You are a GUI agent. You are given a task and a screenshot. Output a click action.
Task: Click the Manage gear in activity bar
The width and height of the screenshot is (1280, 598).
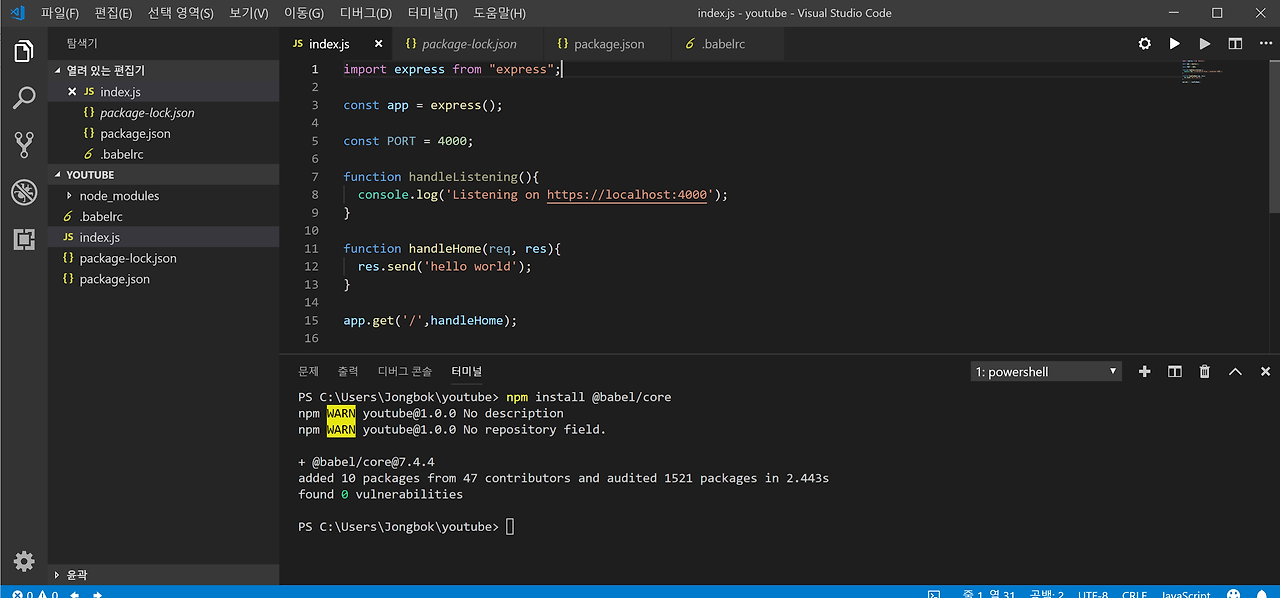(x=24, y=561)
